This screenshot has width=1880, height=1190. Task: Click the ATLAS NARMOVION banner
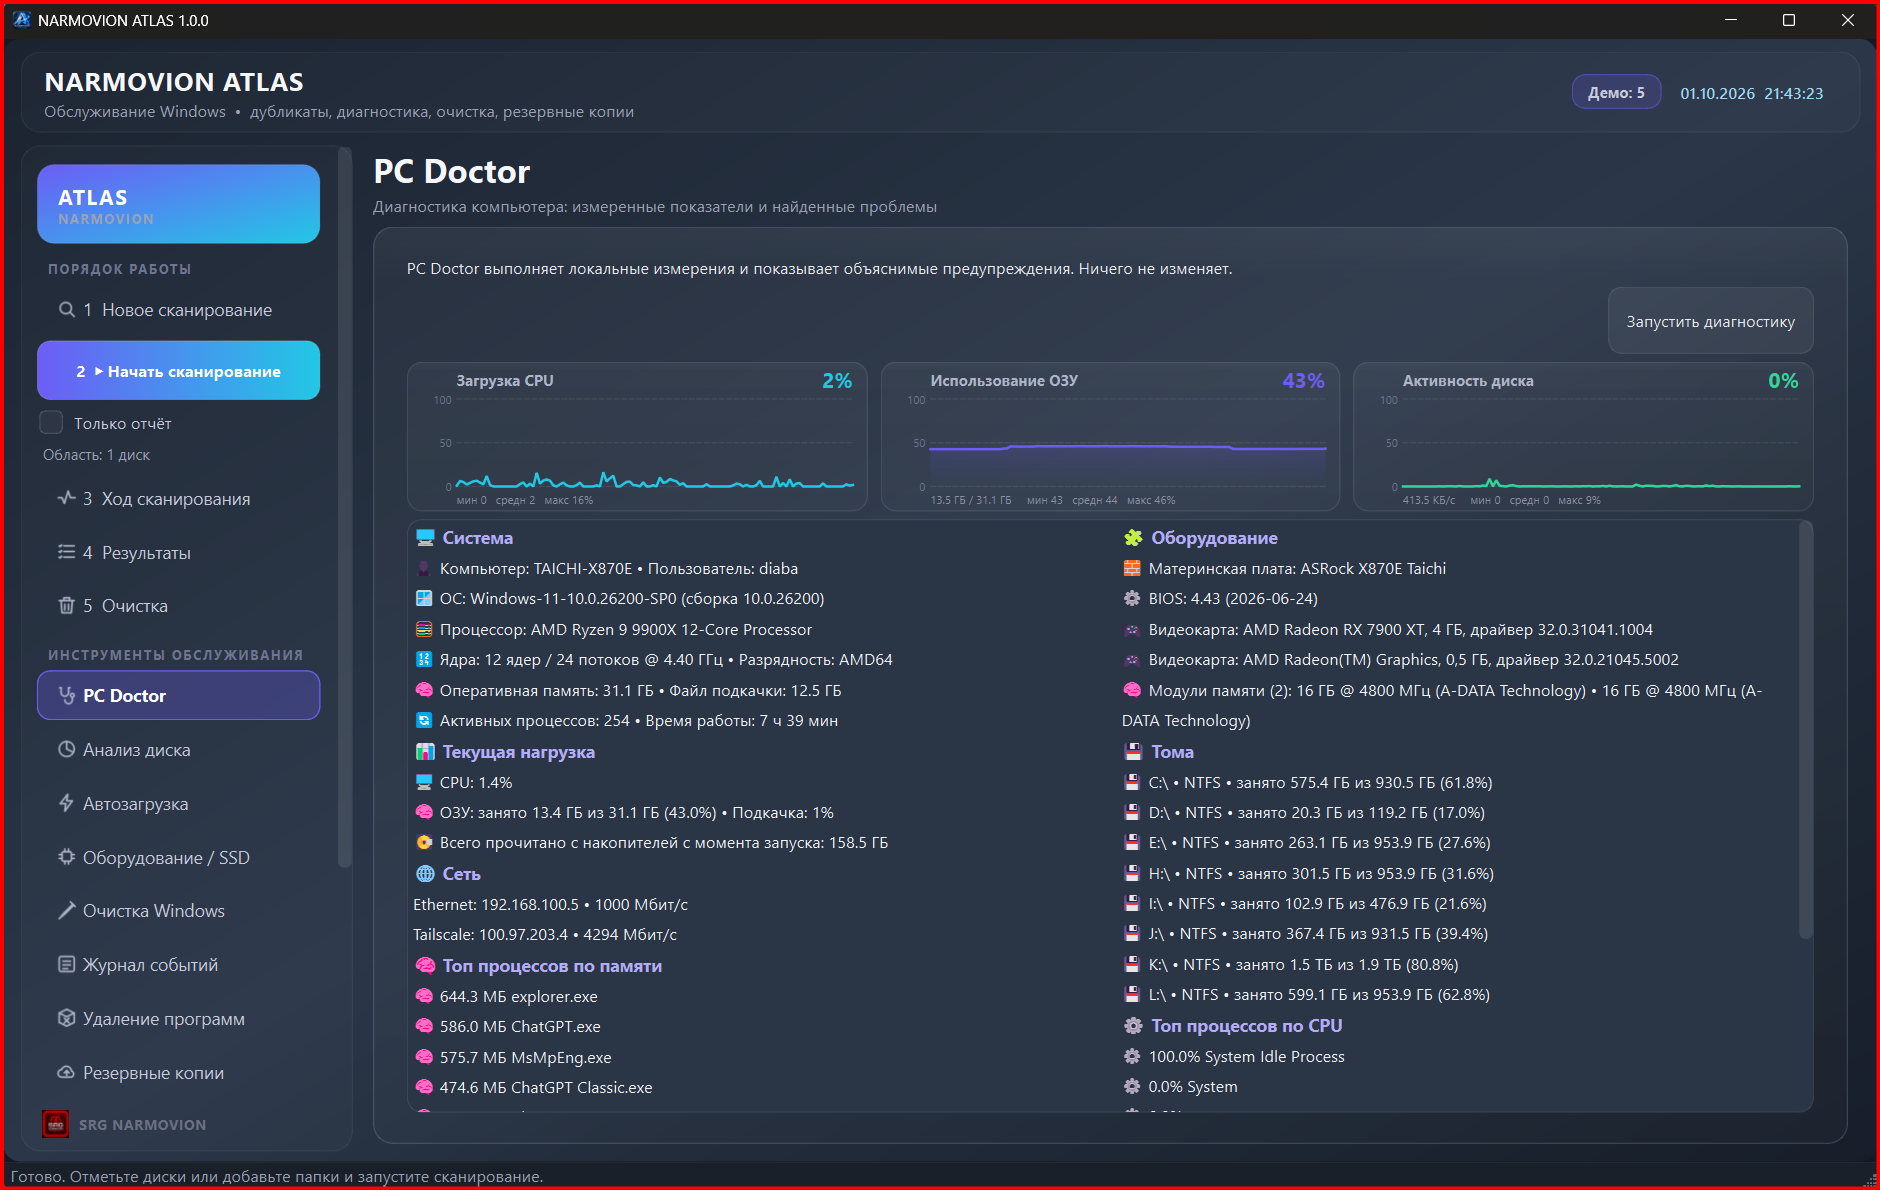(178, 204)
